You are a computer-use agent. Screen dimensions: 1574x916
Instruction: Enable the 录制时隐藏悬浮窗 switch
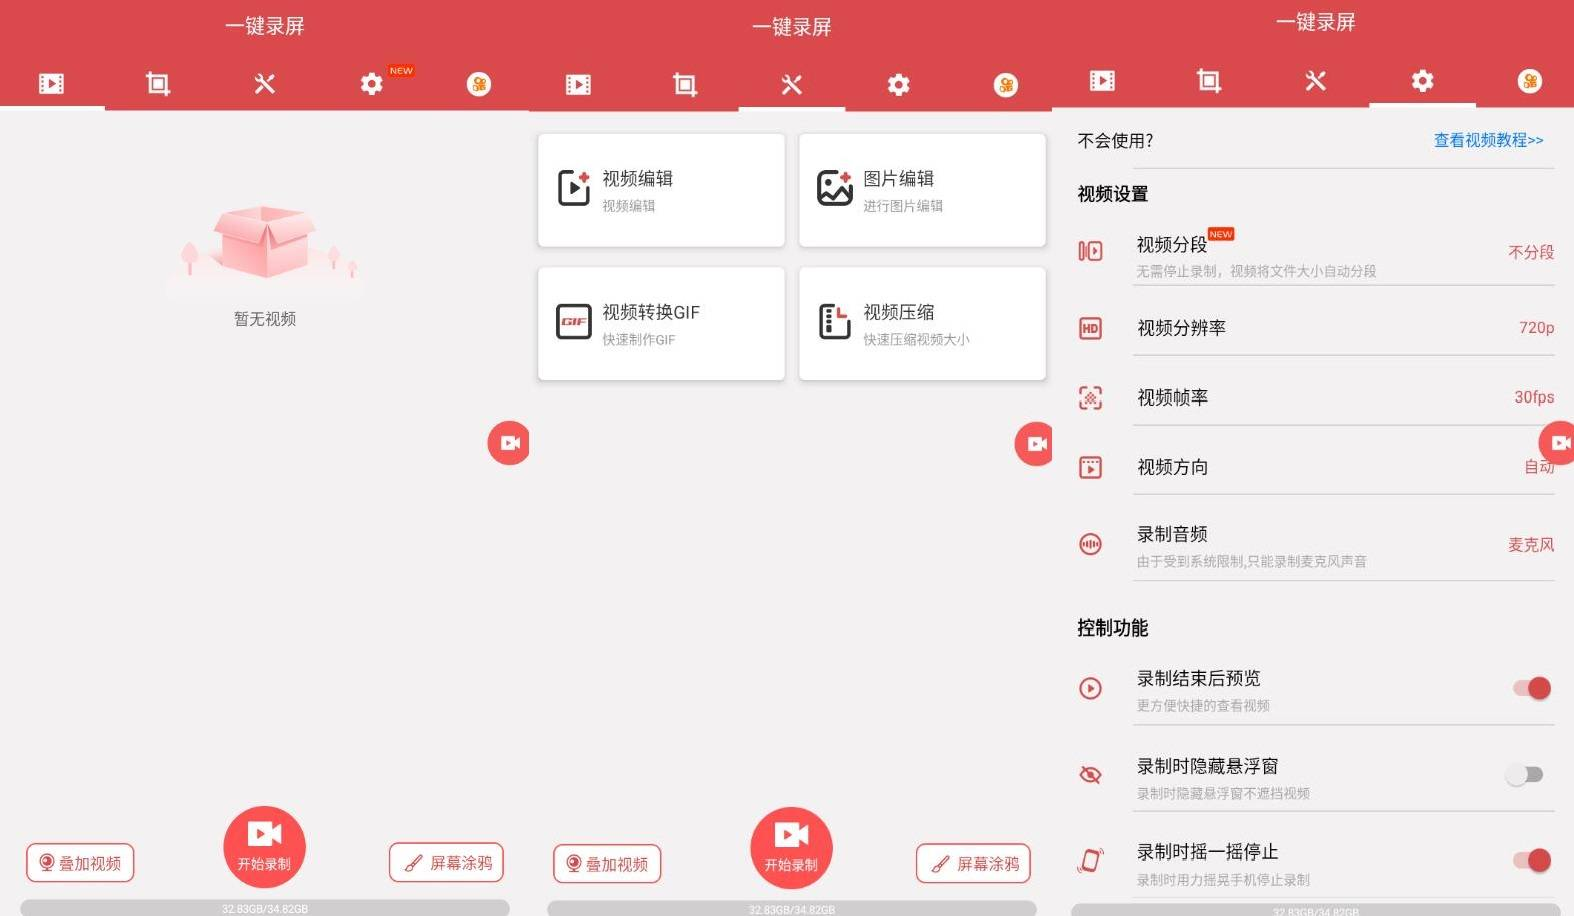click(x=1526, y=775)
